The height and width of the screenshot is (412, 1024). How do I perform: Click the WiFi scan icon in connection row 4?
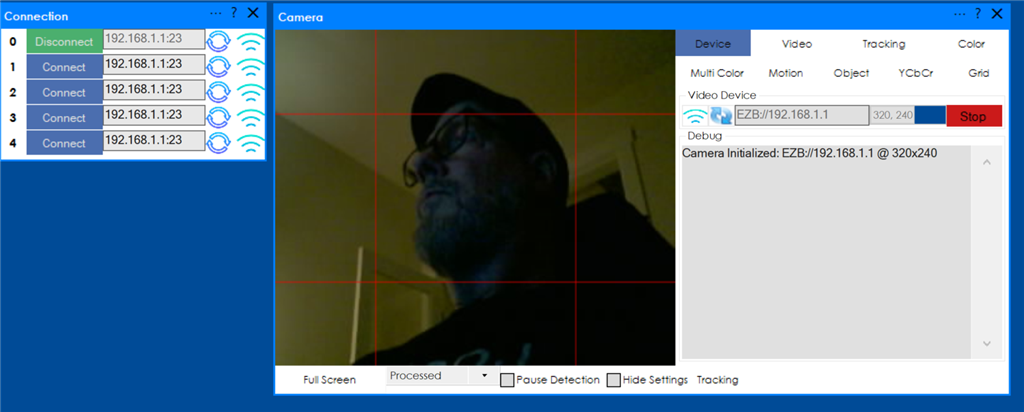click(x=250, y=143)
